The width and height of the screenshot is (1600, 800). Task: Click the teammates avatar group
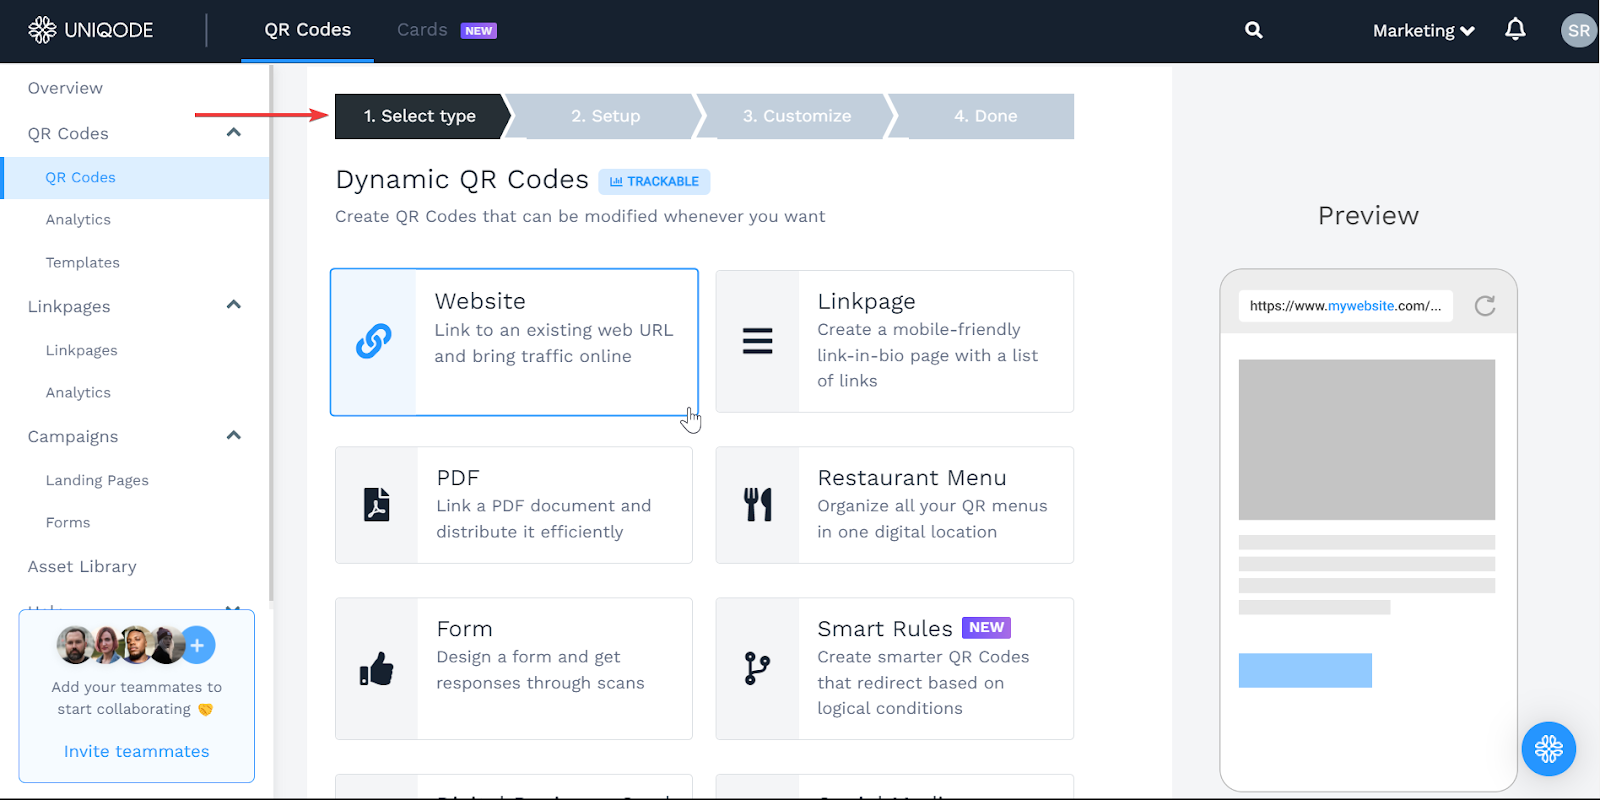pyautogui.click(x=135, y=645)
